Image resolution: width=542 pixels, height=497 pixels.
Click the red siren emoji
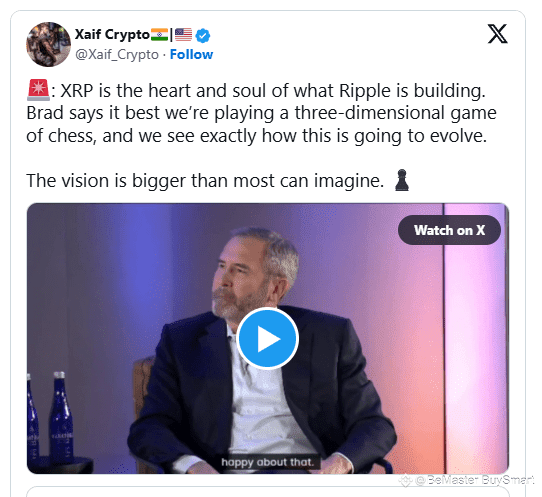click(x=38, y=90)
